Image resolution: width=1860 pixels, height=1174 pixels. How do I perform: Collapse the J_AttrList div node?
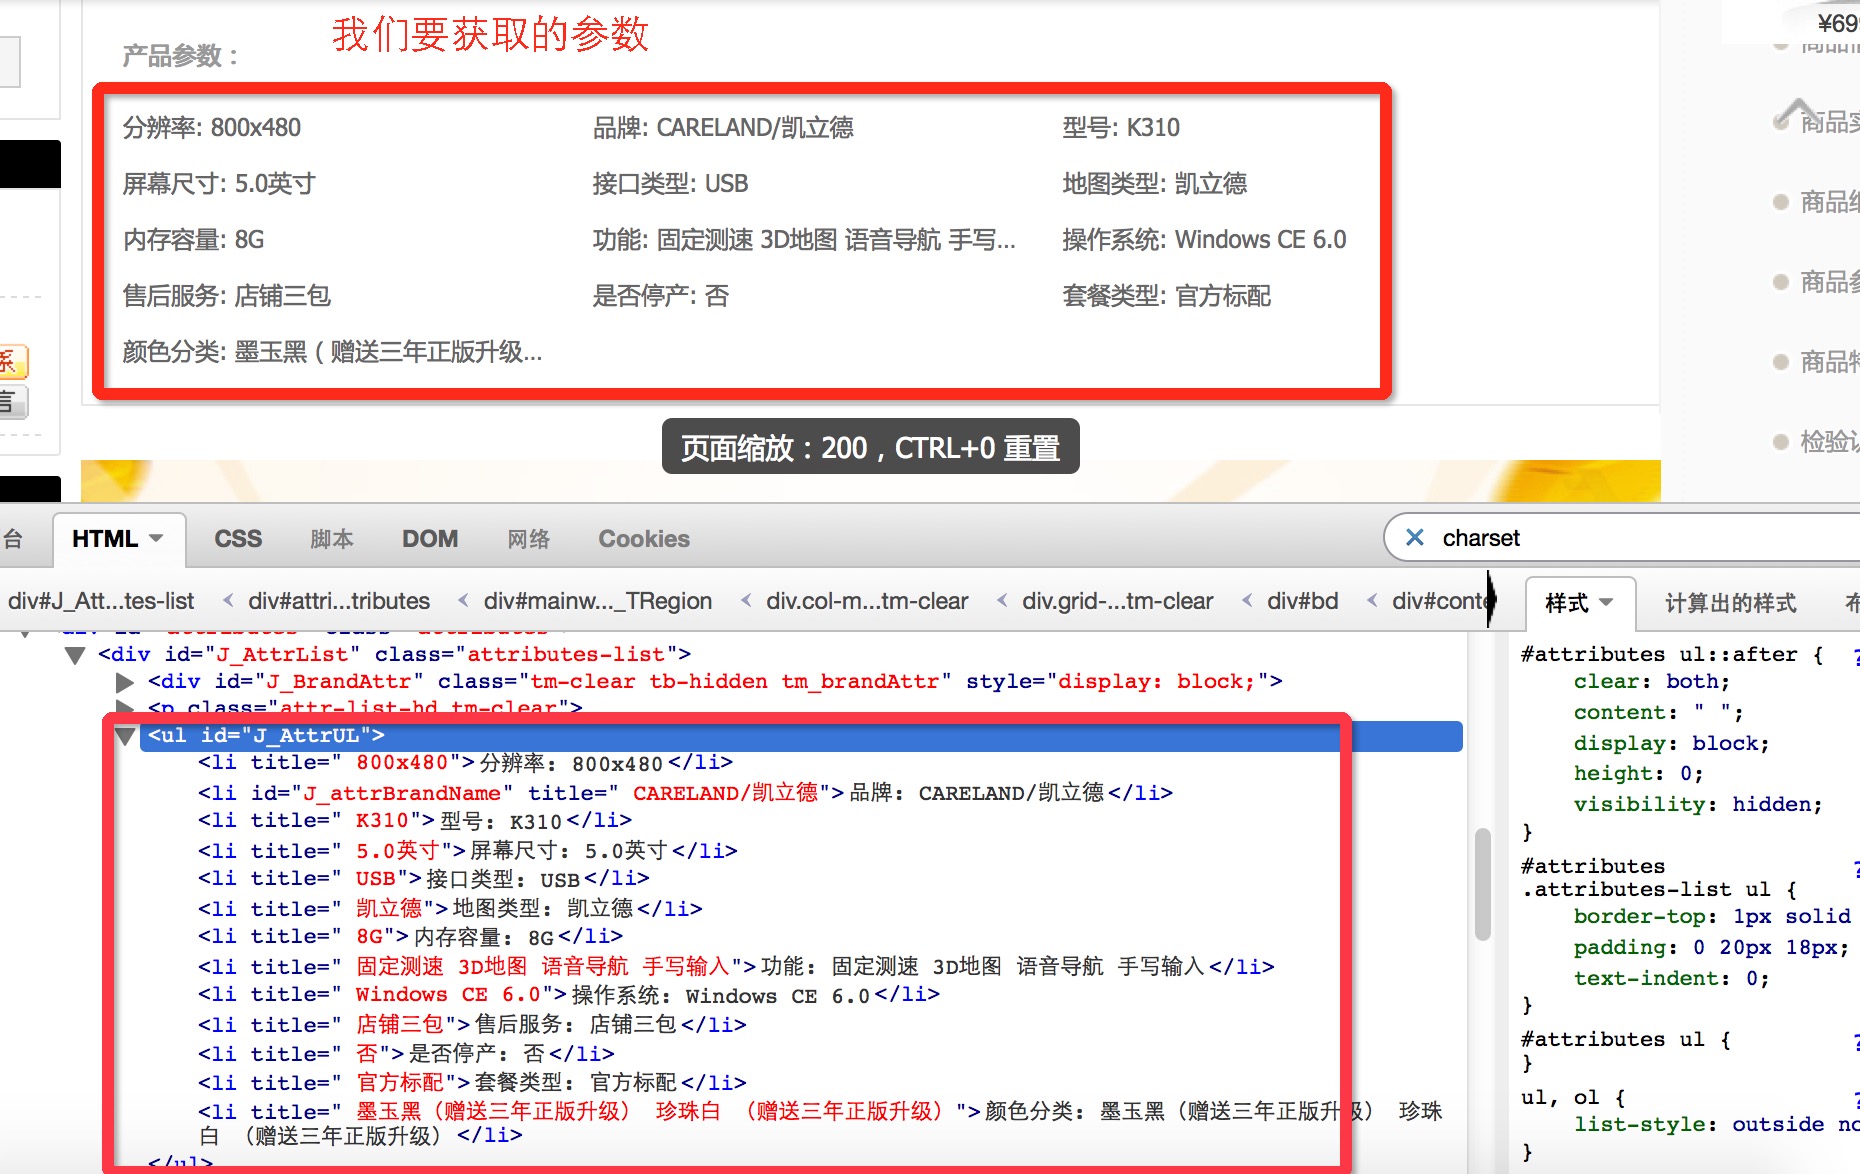click(x=75, y=655)
